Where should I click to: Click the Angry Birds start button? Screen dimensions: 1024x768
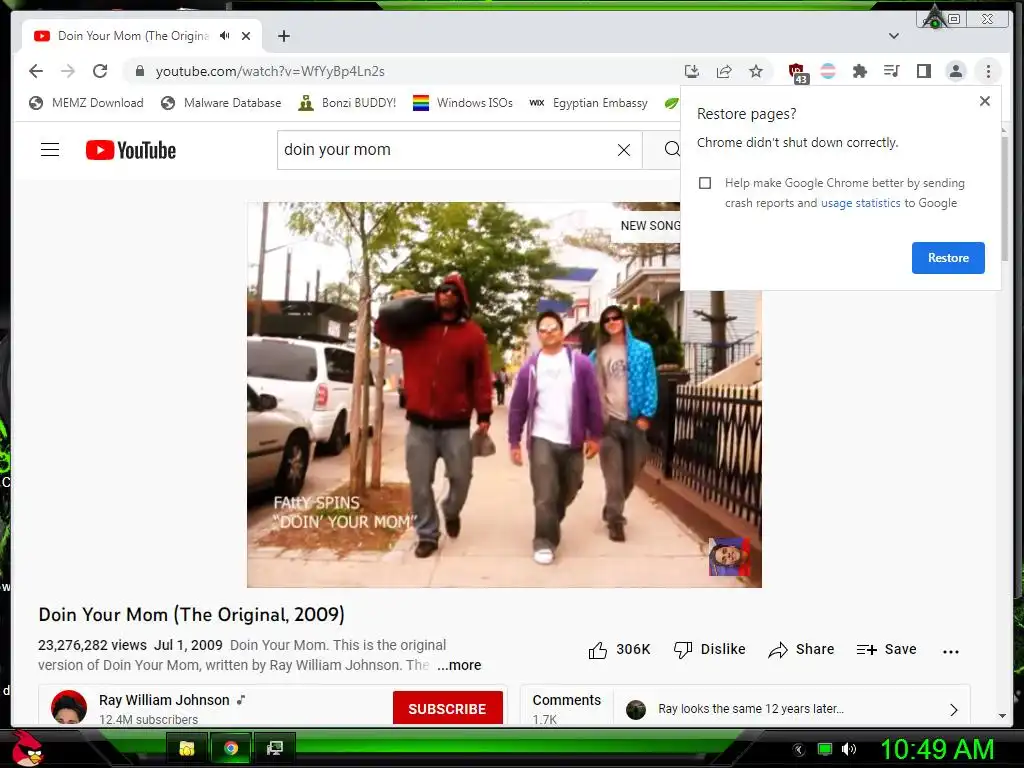27,748
